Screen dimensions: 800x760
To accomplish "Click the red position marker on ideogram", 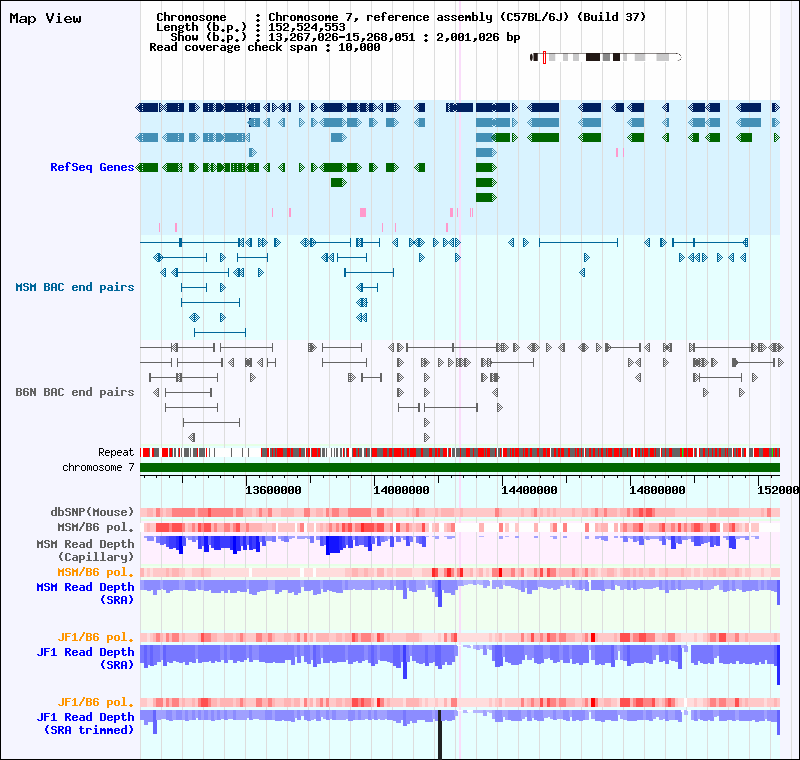I will click(x=544, y=57).
